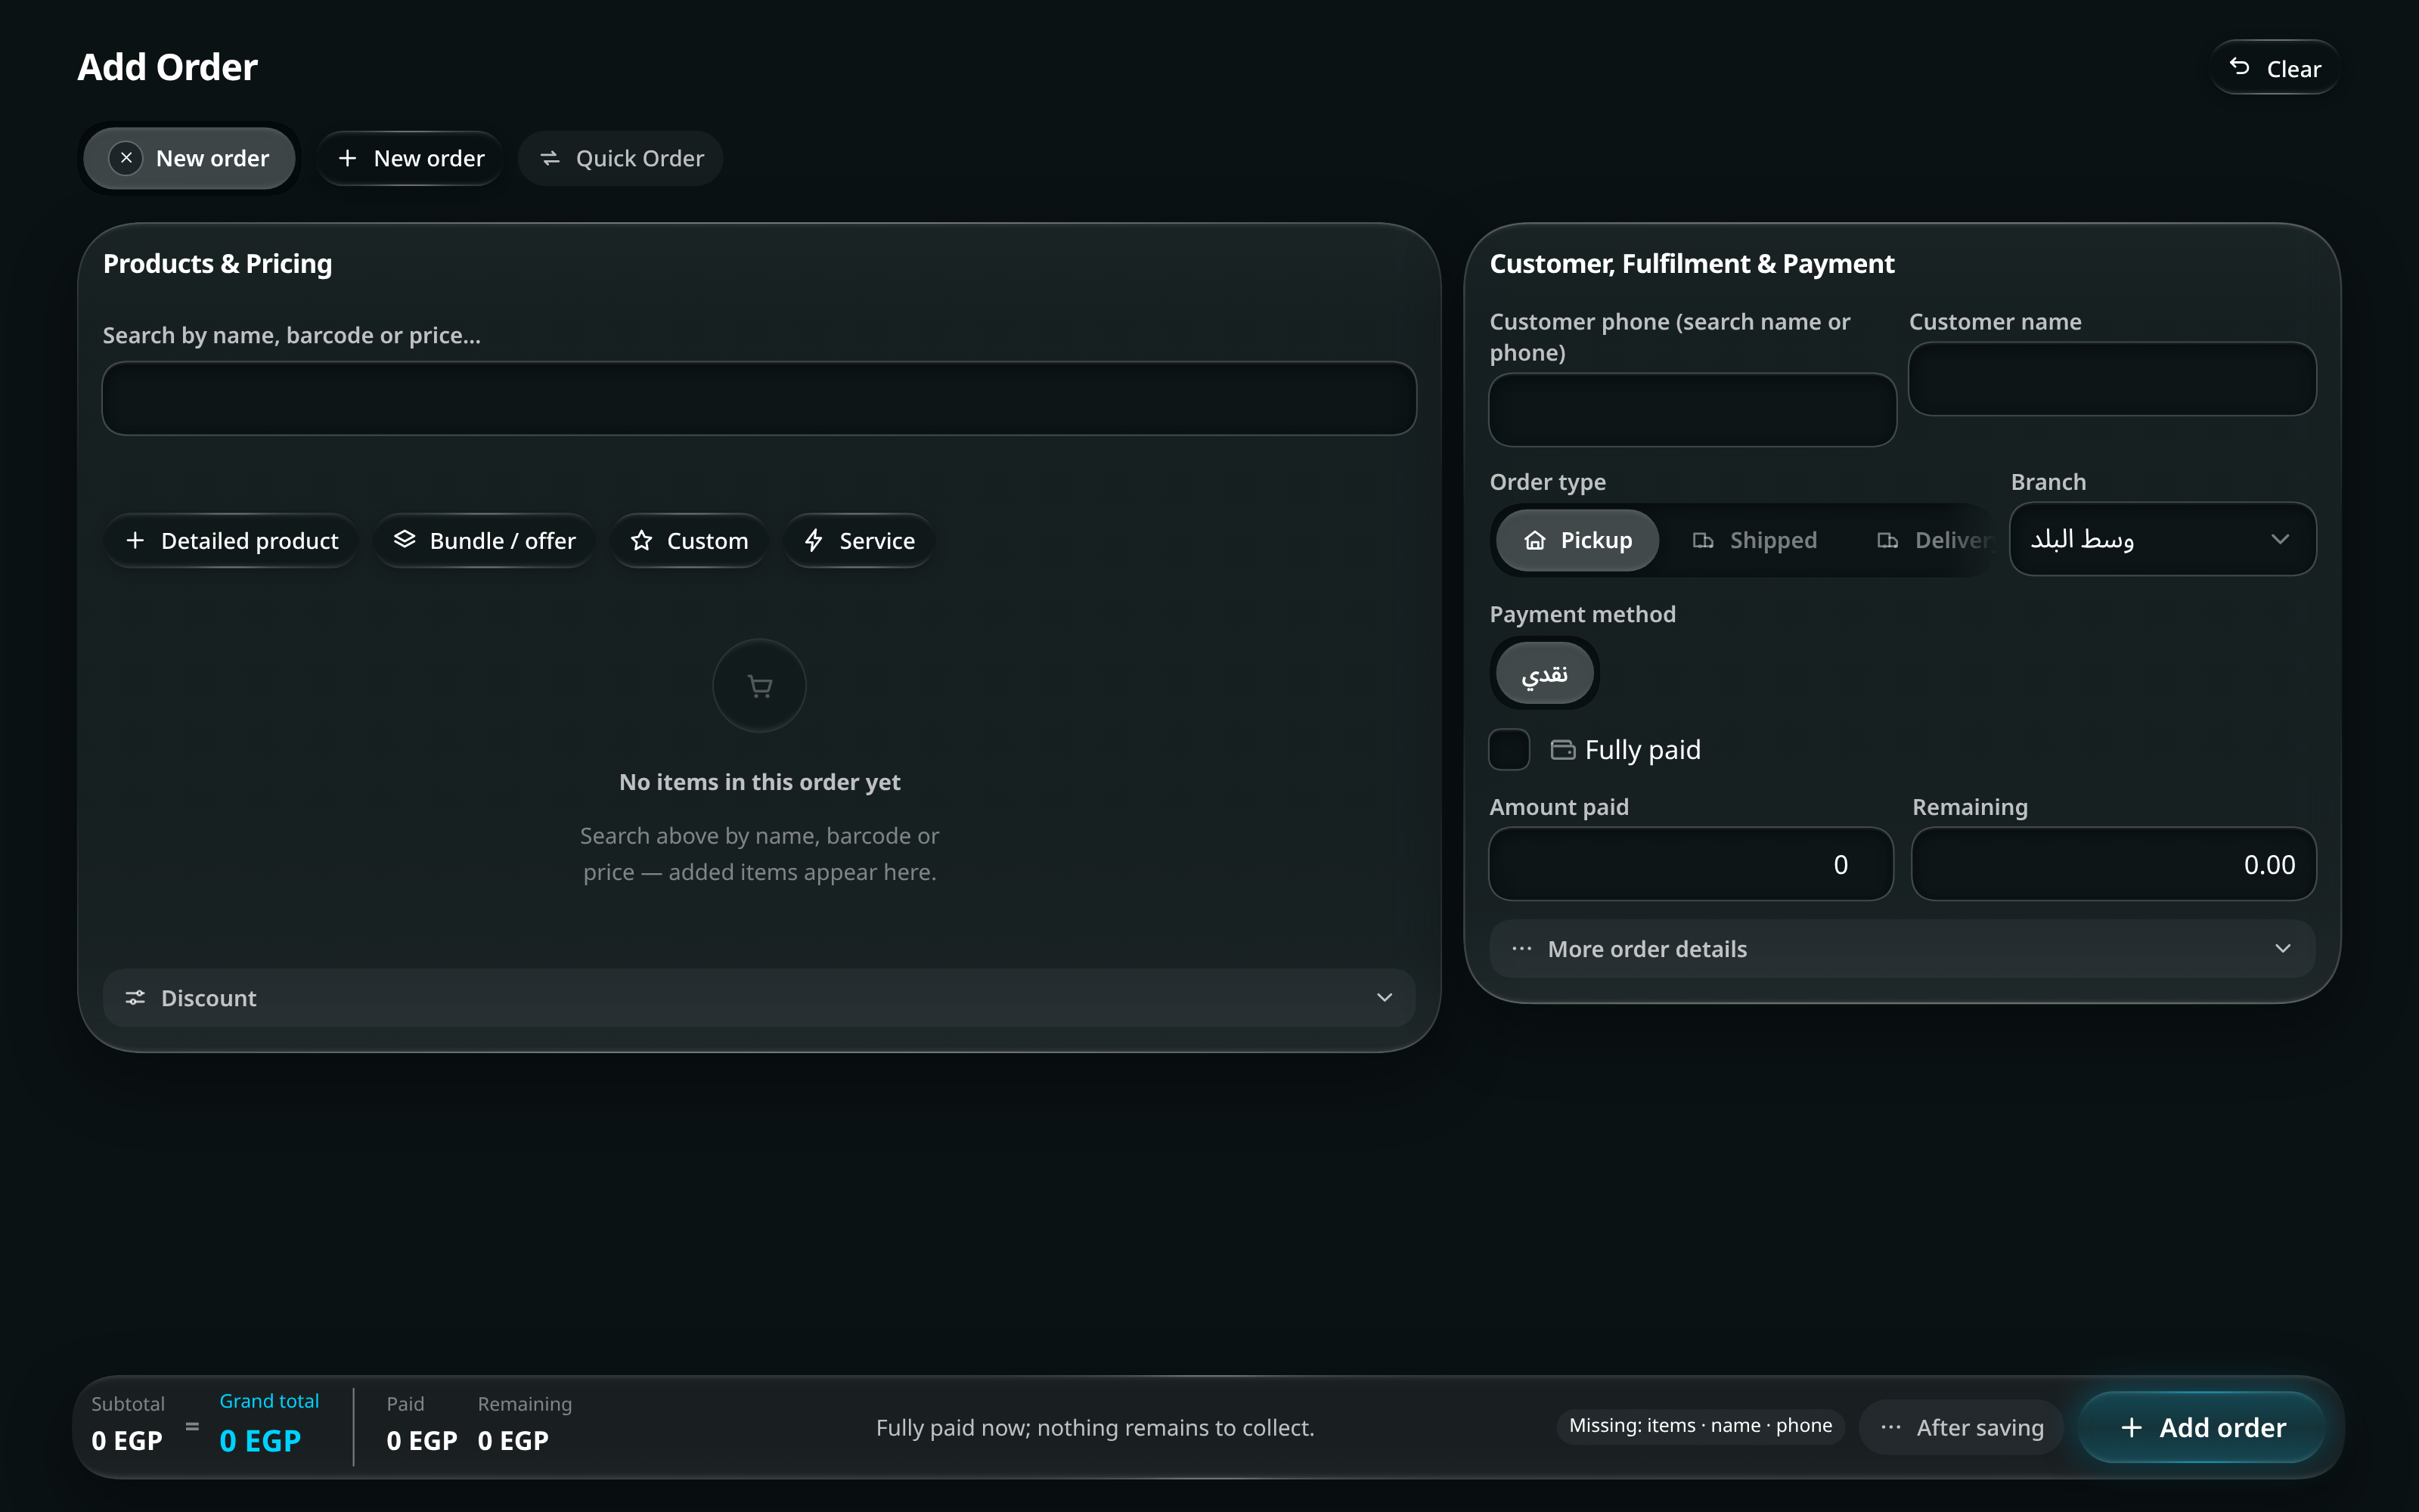Click the Delivery truck icon

pyautogui.click(x=1888, y=541)
